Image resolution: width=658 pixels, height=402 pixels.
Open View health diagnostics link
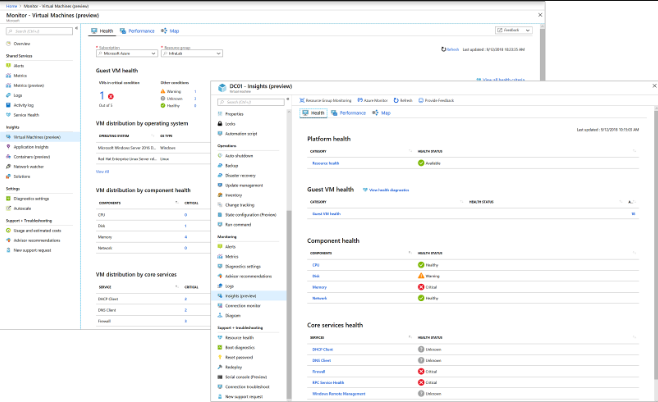(x=386, y=190)
